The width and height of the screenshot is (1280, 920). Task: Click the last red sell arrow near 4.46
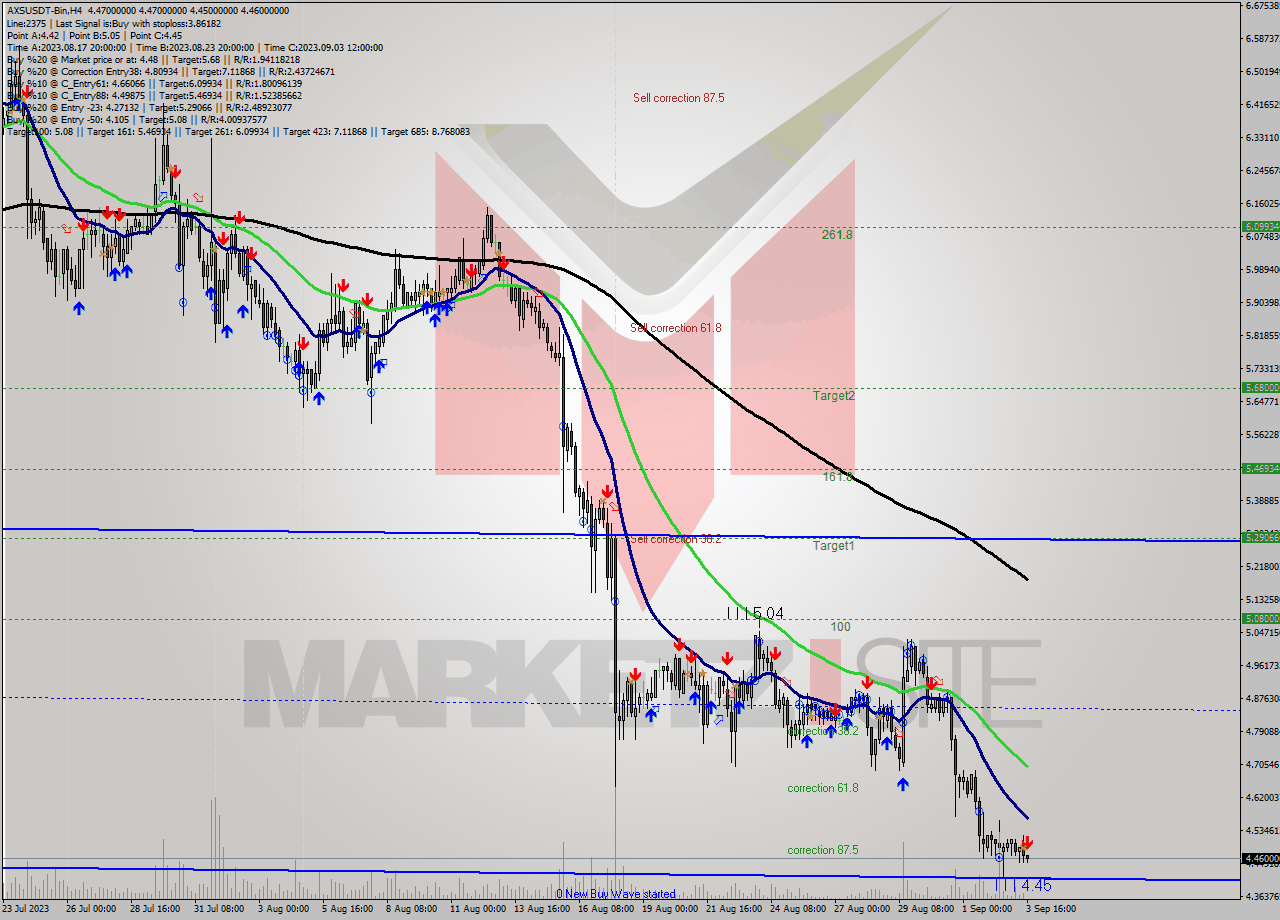click(1028, 843)
